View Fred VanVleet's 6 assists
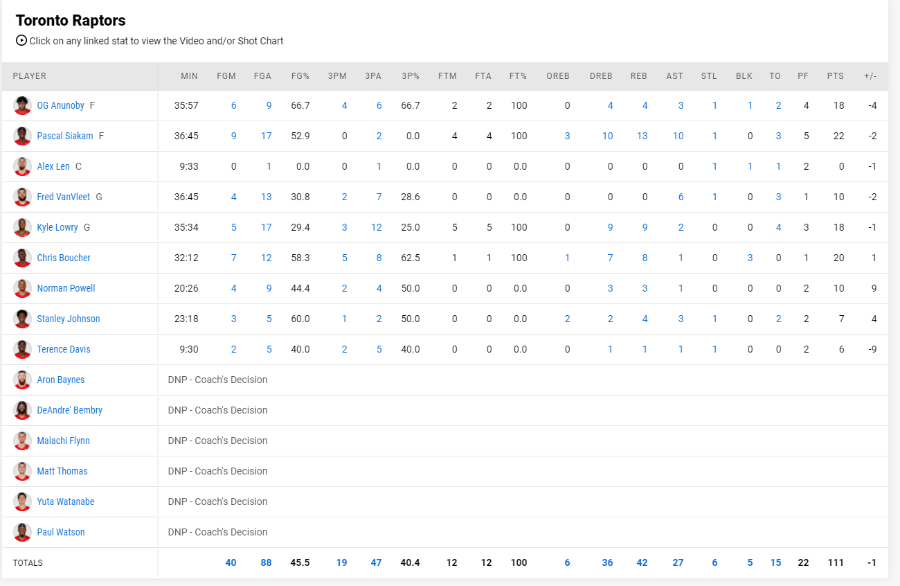Viewport: 900px width, 586px height. pos(681,197)
